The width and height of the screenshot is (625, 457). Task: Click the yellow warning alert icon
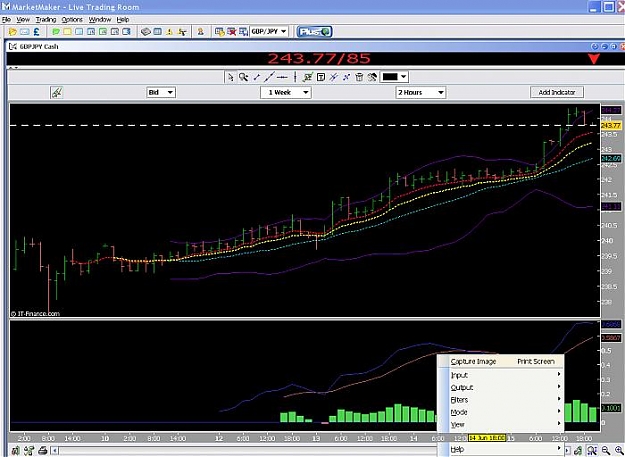[x=170, y=32]
